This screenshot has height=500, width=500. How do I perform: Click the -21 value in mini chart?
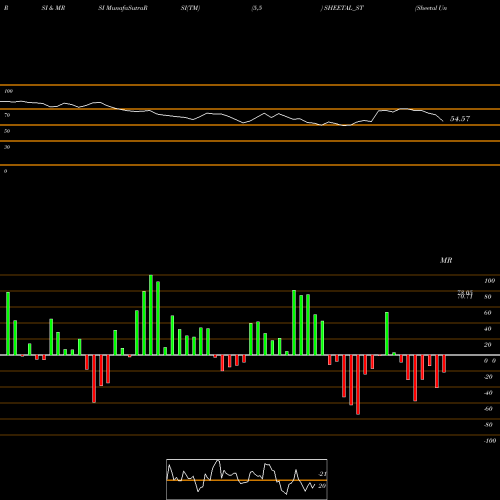coord(322,474)
